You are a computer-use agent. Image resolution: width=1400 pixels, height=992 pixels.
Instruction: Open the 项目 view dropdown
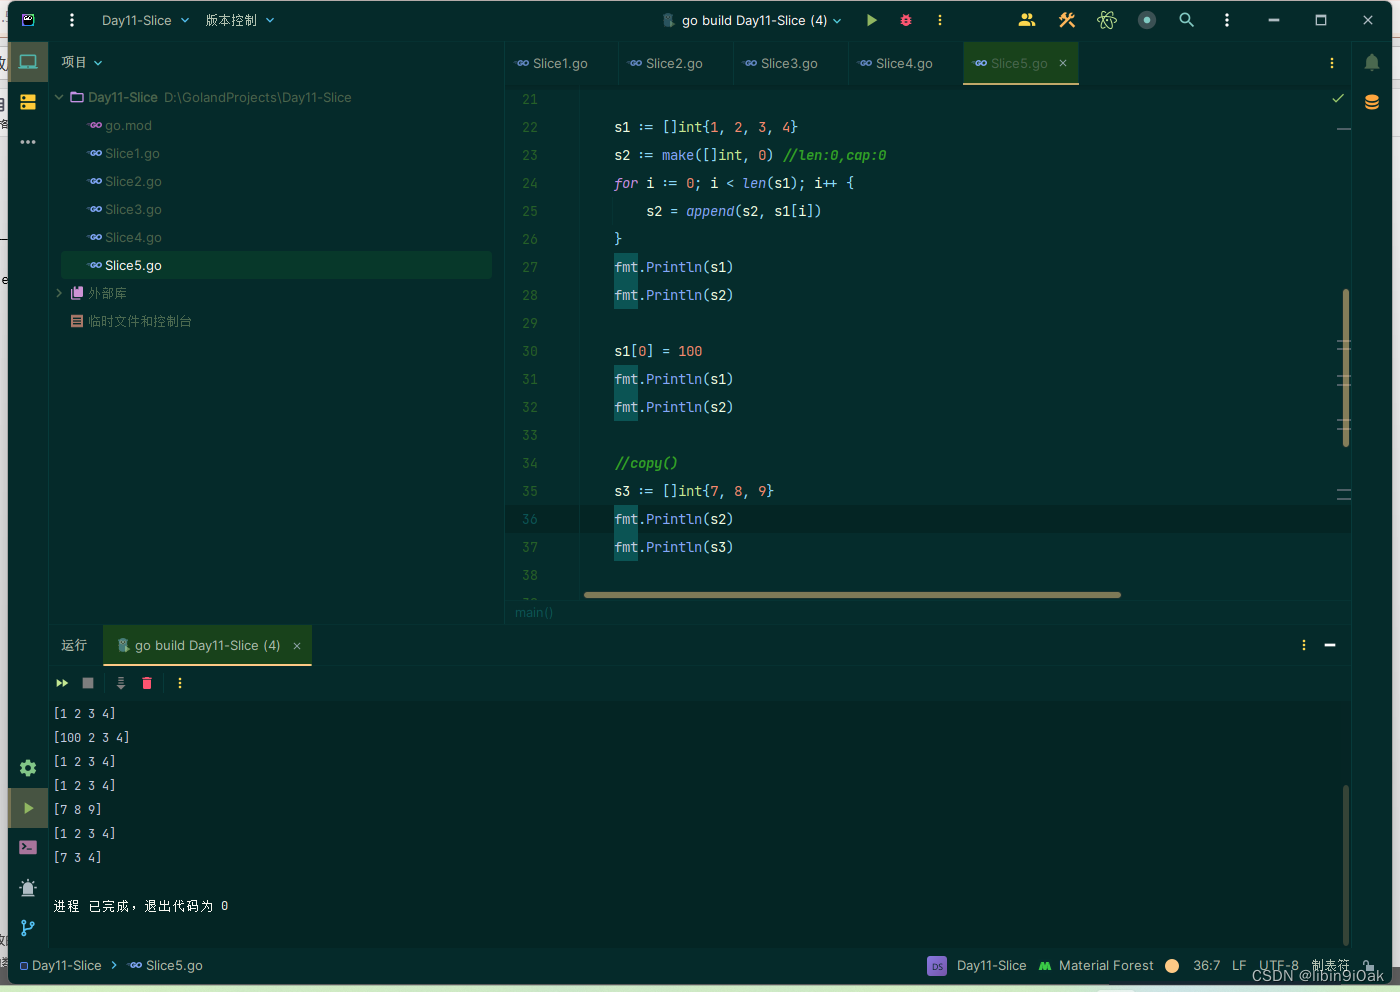[x=82, y=62]
